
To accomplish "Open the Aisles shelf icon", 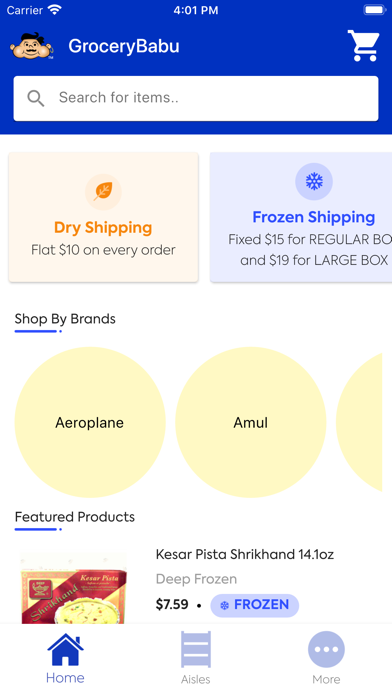I will (196, 649).
